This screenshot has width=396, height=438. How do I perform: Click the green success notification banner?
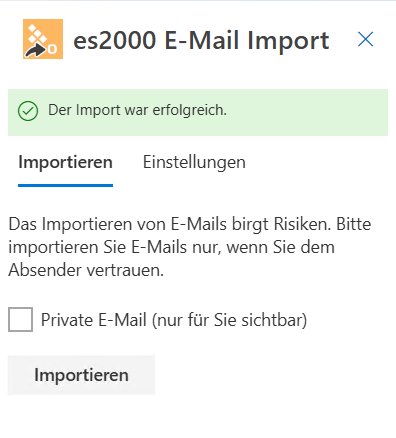pos(198,112)
